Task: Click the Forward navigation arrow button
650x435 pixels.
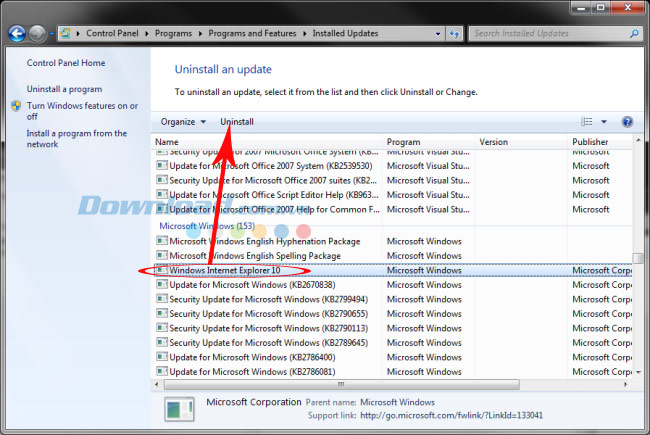Action: tap(37, 34)
